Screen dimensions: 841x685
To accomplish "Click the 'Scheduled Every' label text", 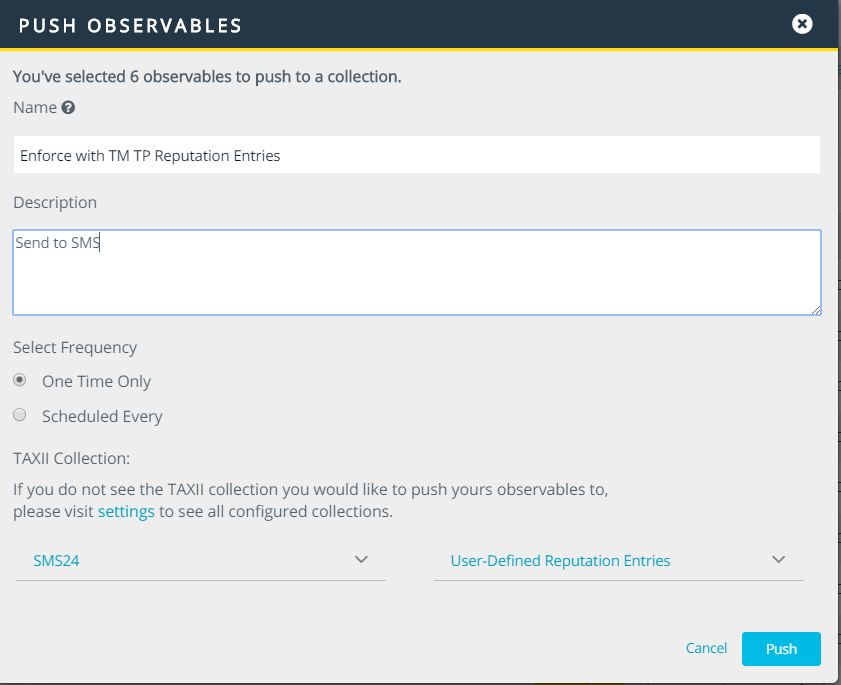I will click(102, 416).
